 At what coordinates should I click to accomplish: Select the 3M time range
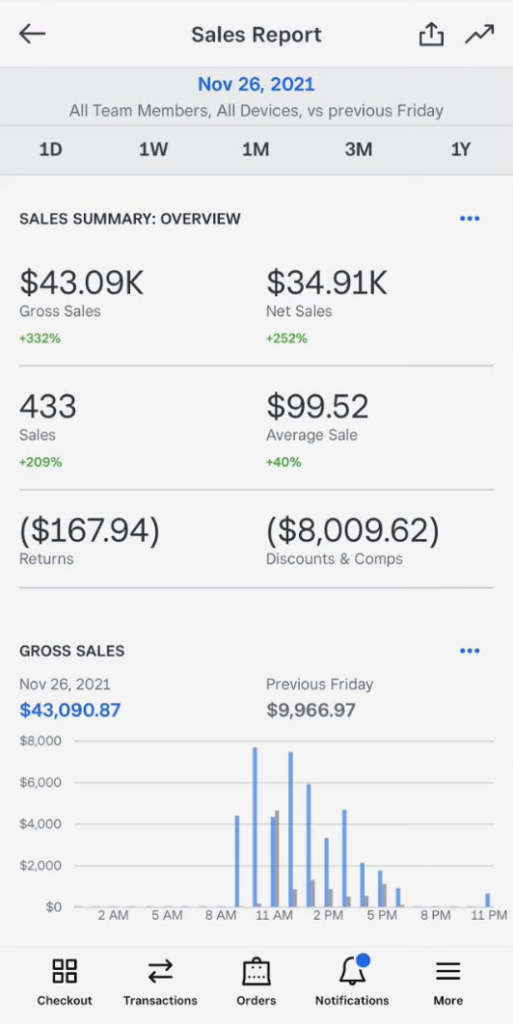pos(358,150)
